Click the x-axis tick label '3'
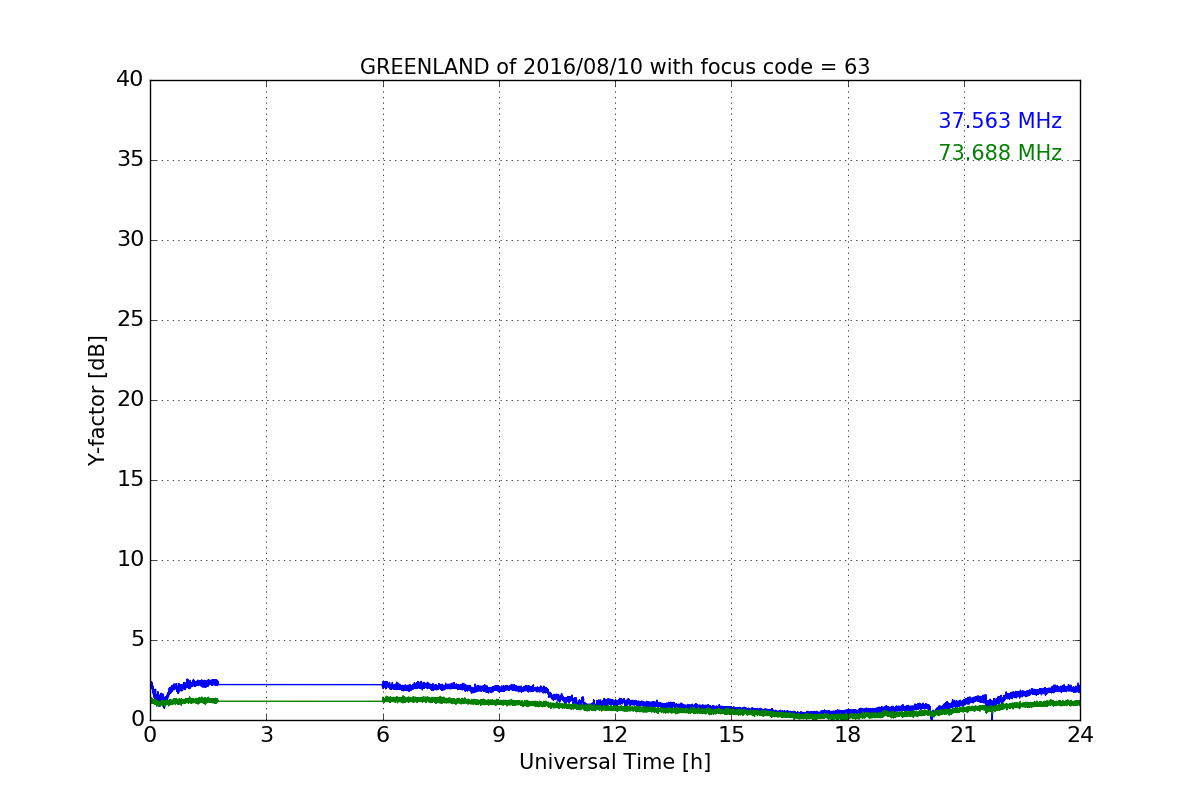This screenshot has height=800, width=1200. (266, 735)
